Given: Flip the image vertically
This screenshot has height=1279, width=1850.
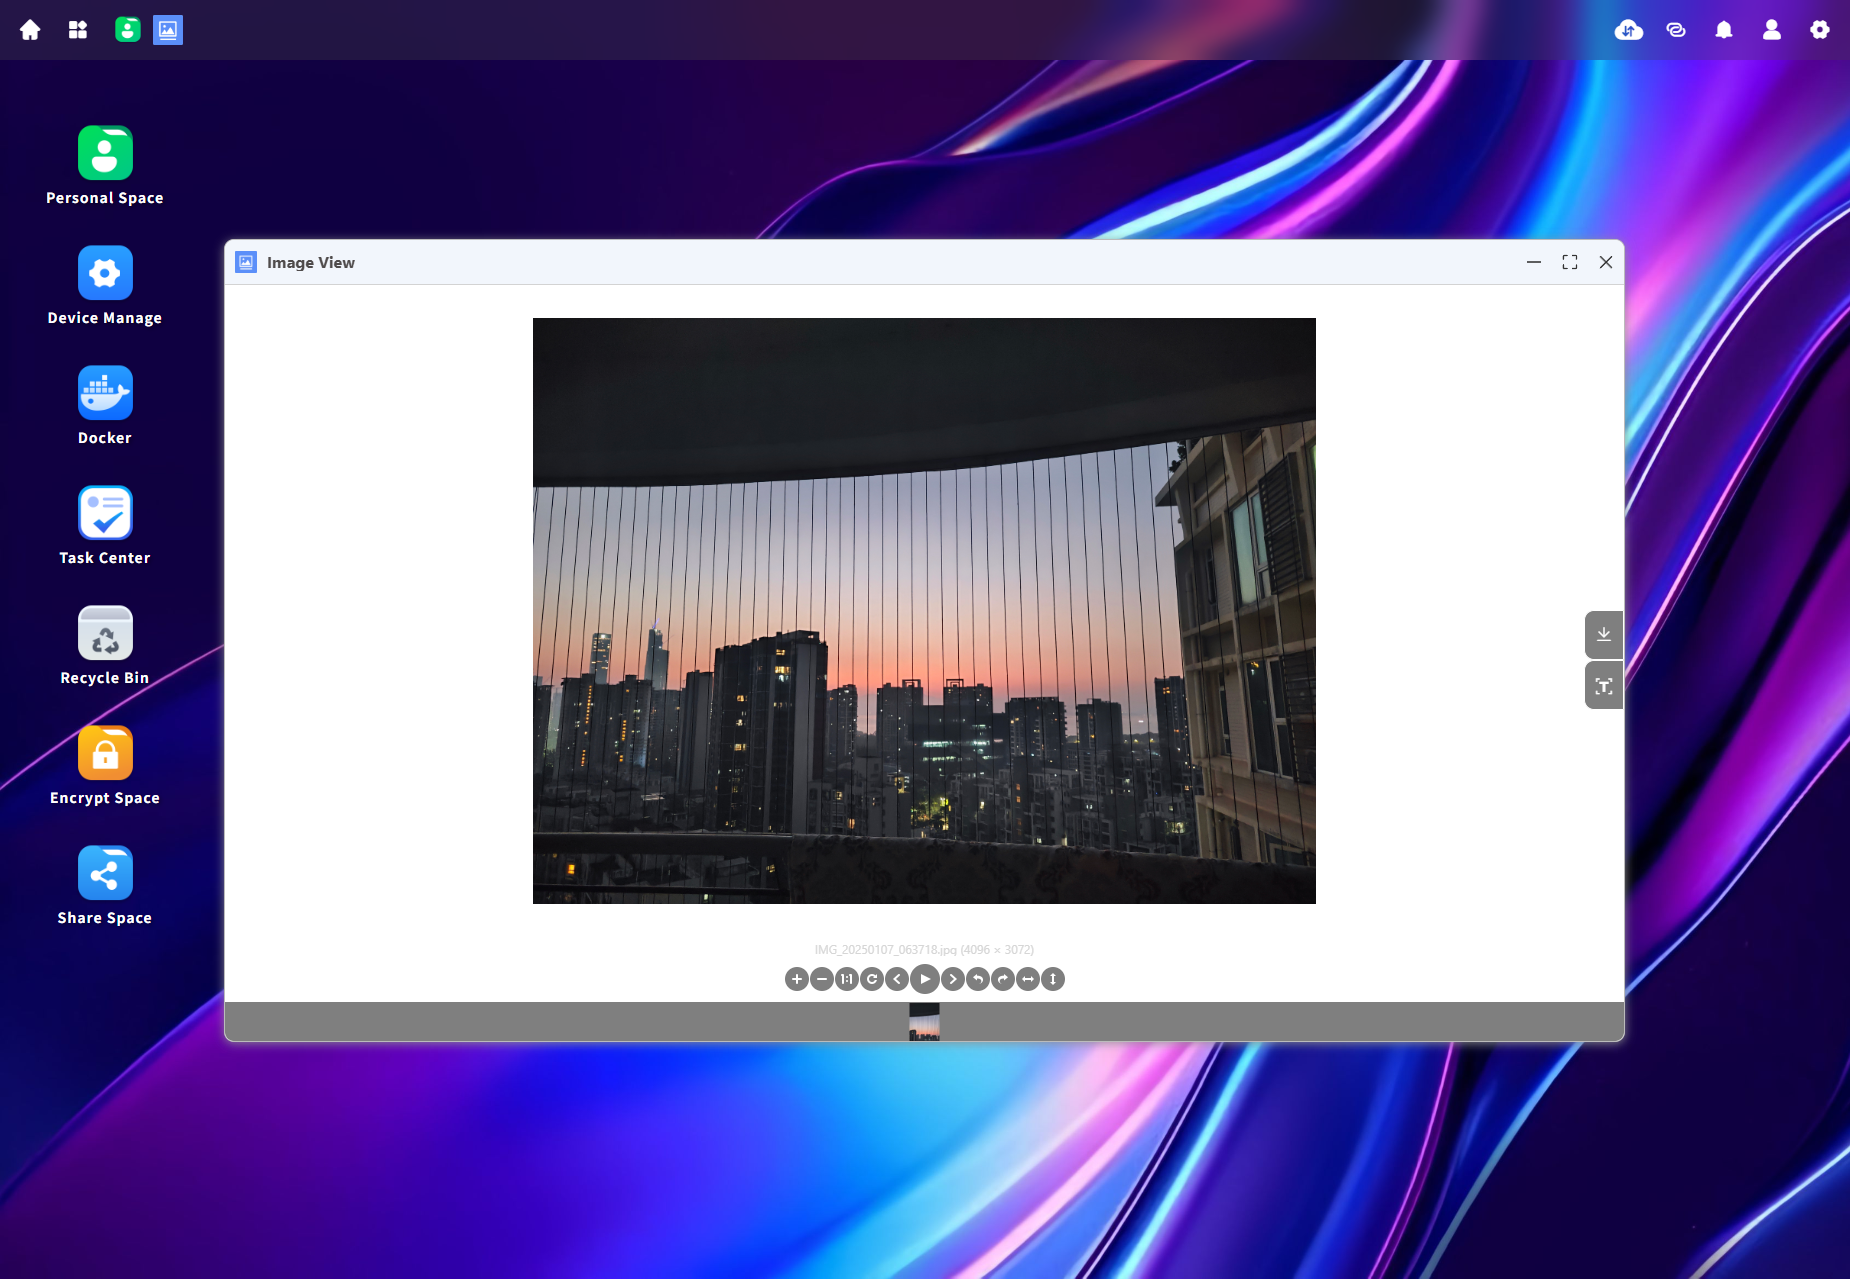Looking at the screenshot, I should click(1053, 979).
